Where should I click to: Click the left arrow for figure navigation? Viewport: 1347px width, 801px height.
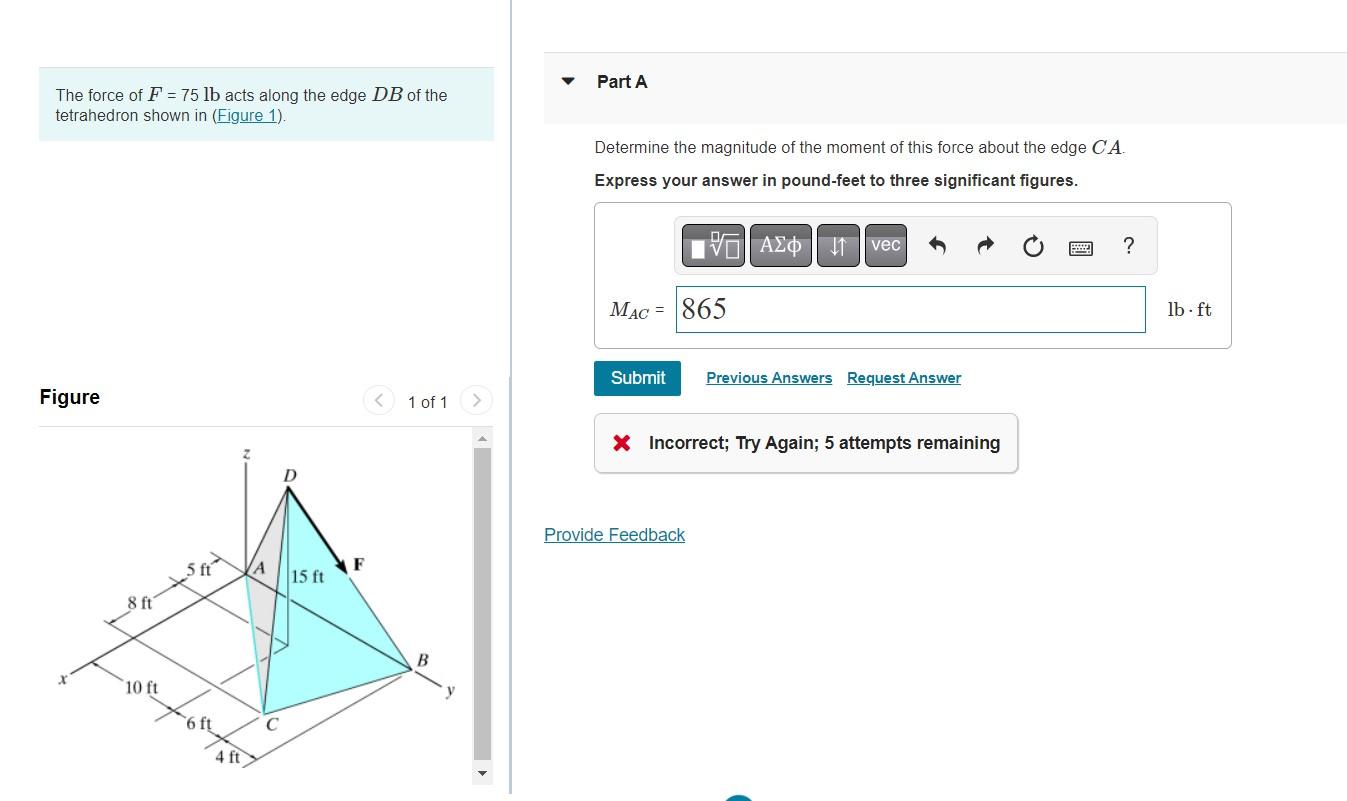(378, 400)
